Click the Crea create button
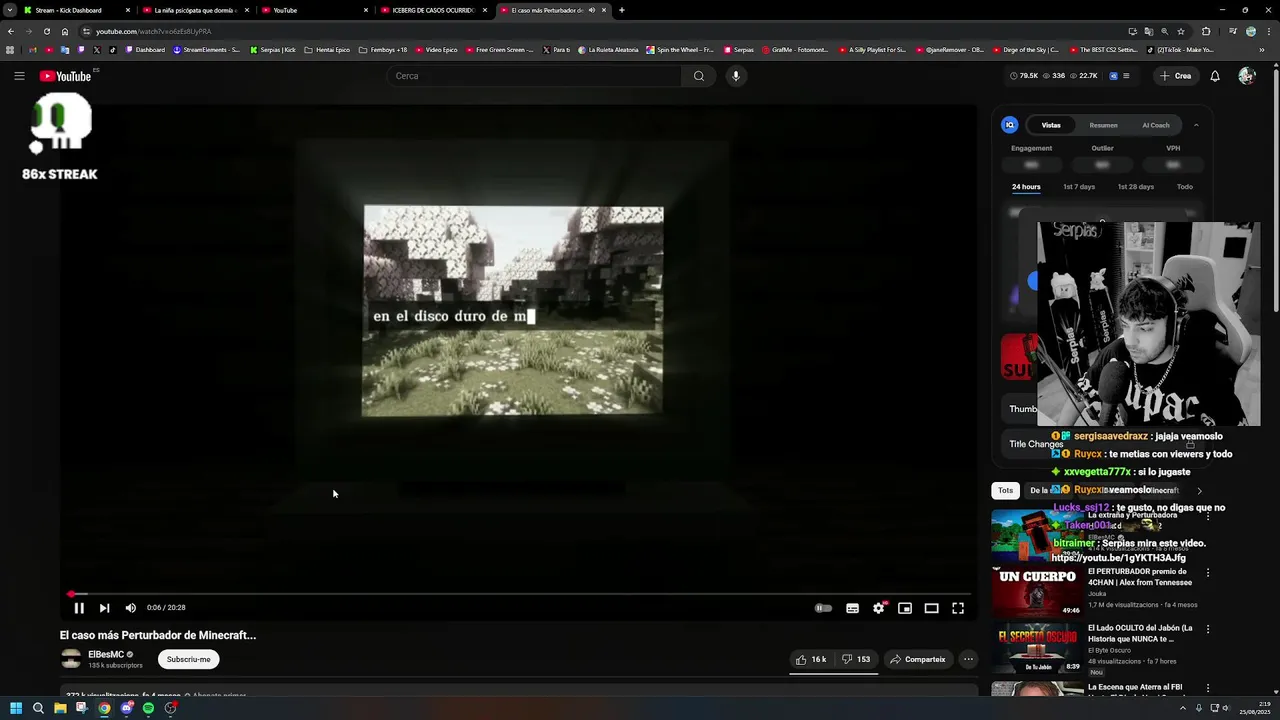This screenshot has height=720, width=1280. pos(1175,76)
